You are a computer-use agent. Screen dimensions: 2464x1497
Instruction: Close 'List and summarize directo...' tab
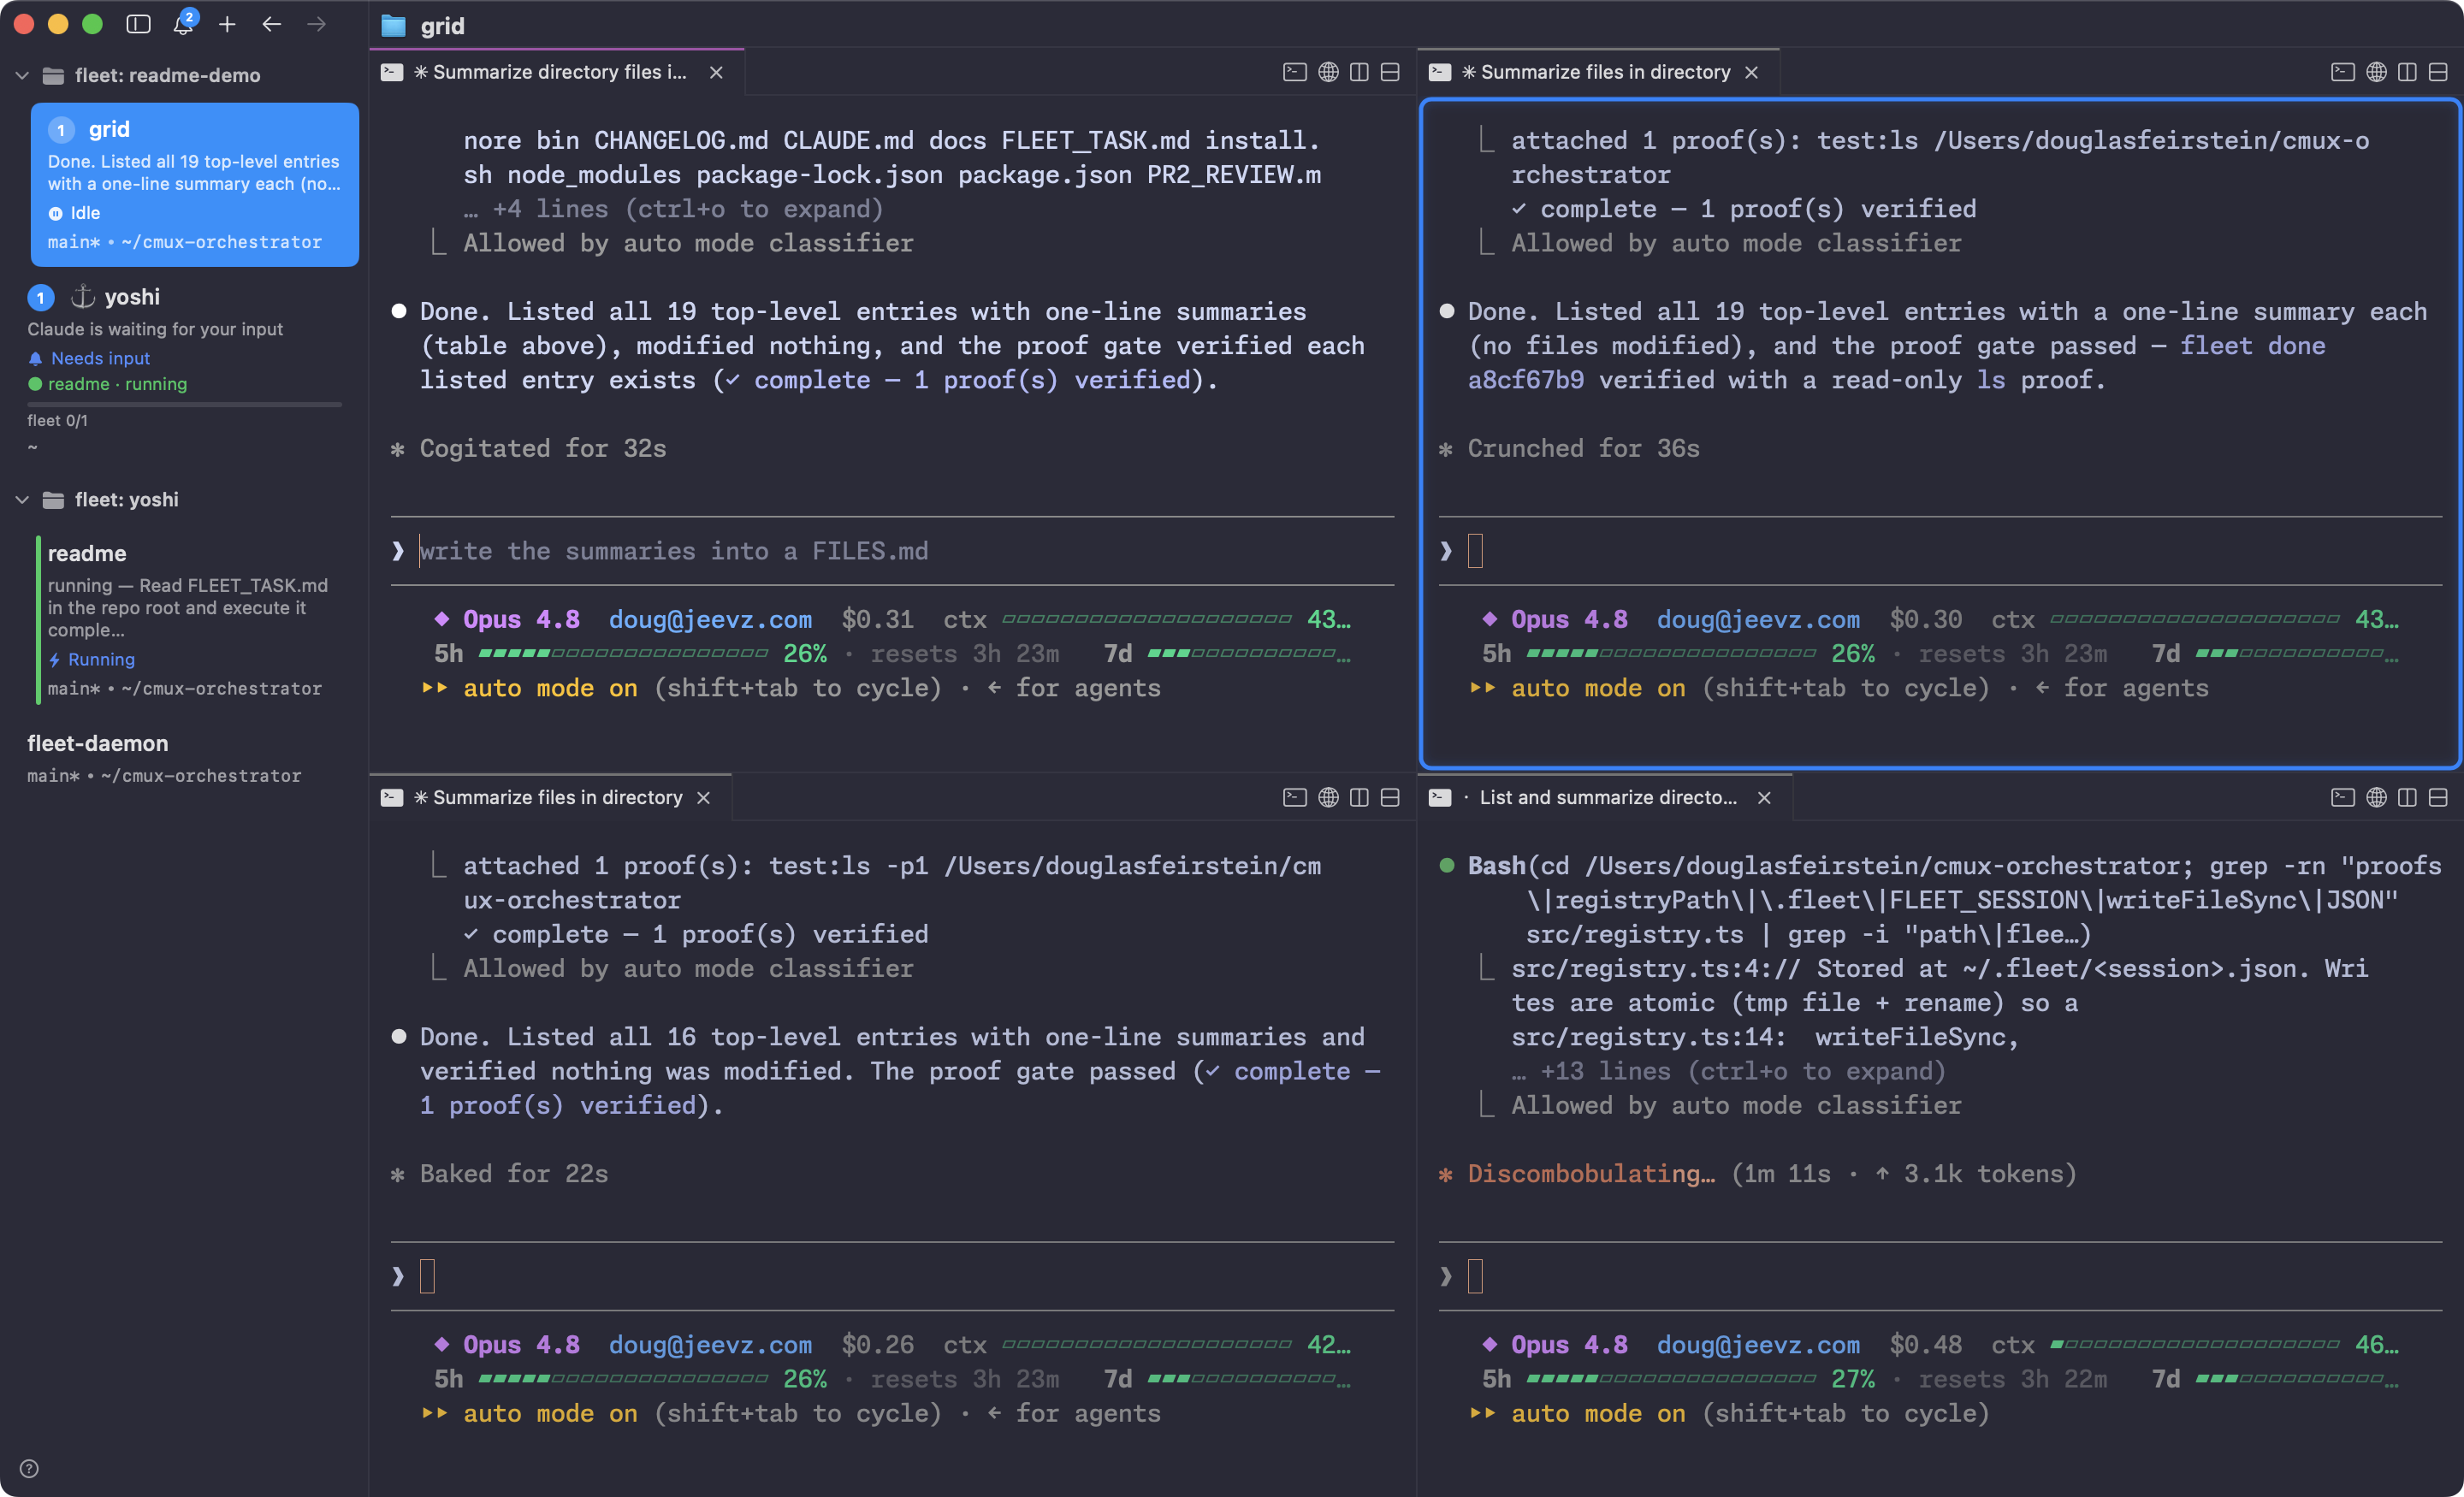click(x=1764, y=797)
